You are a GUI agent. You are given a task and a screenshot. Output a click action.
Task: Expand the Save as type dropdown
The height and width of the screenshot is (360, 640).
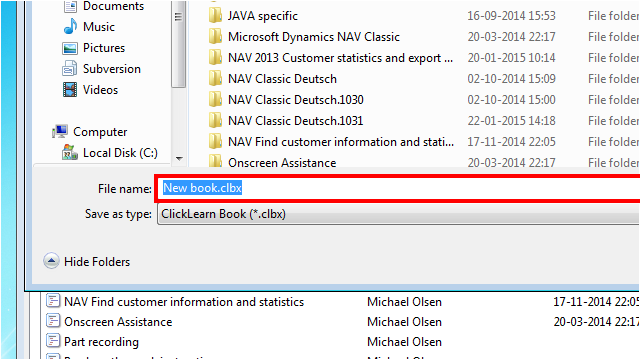pos(398,214)
